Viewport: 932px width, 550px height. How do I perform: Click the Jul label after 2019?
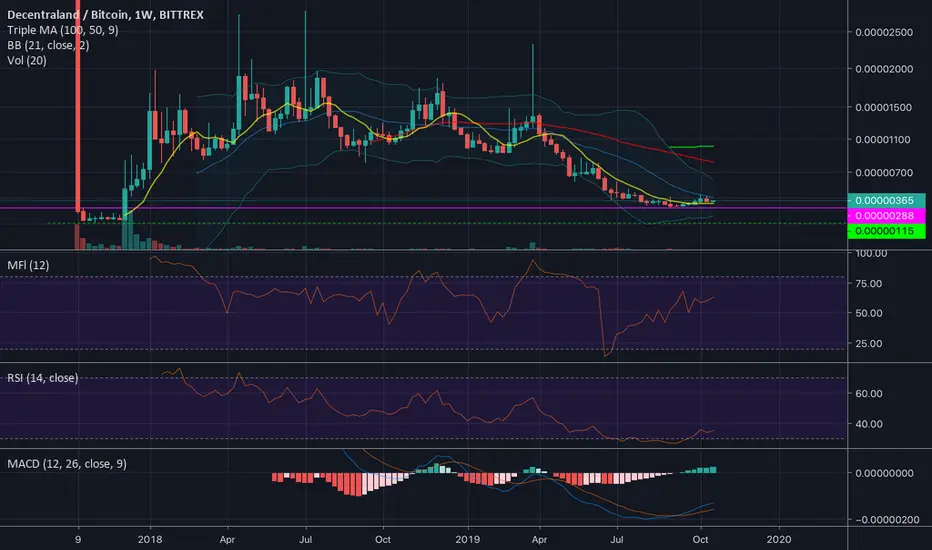click(x=617, y=539)
